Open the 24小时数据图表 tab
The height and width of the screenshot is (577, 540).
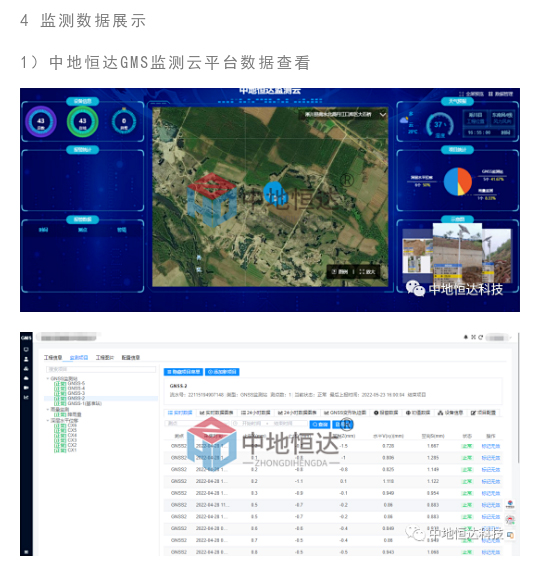tap(297, 413)
